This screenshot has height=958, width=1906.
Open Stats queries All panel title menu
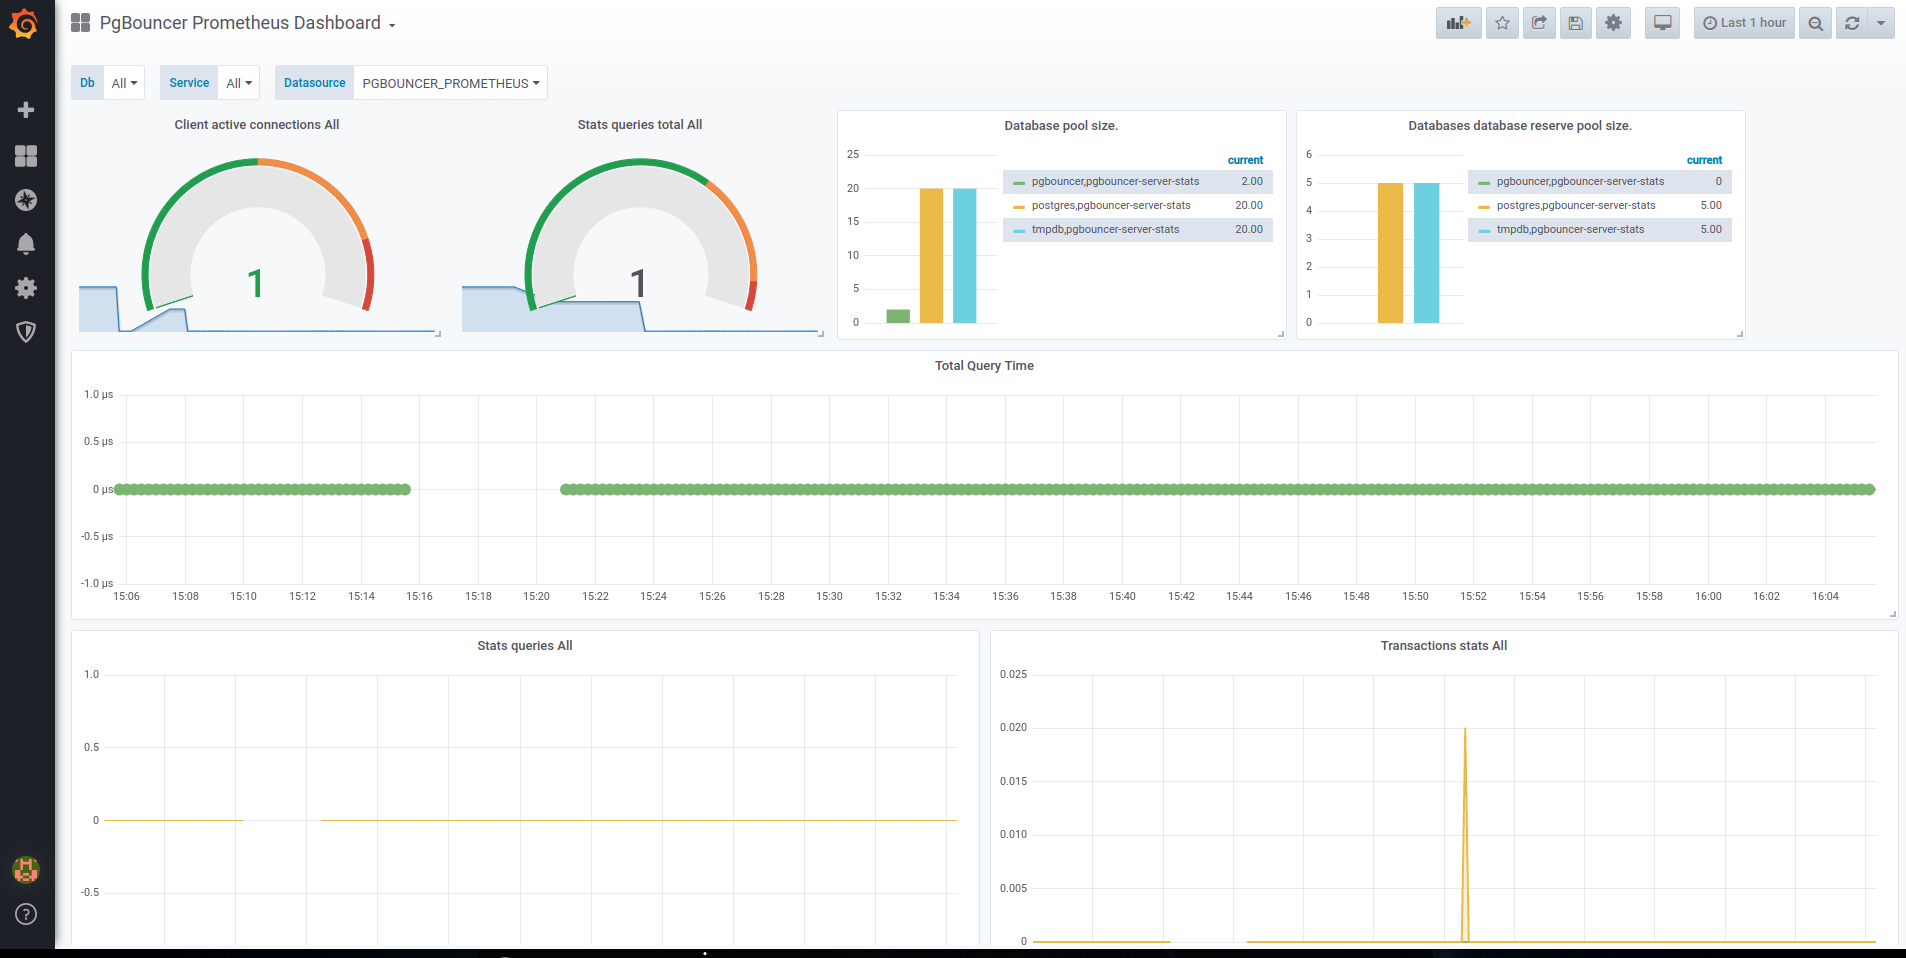pyautogui.click(x=525, y=646)
